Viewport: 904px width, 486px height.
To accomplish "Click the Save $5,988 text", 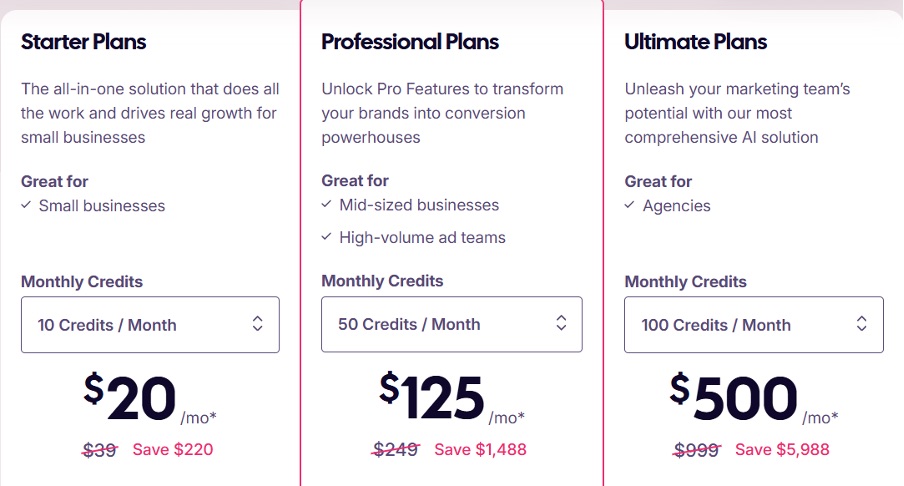I will (782, 449).
